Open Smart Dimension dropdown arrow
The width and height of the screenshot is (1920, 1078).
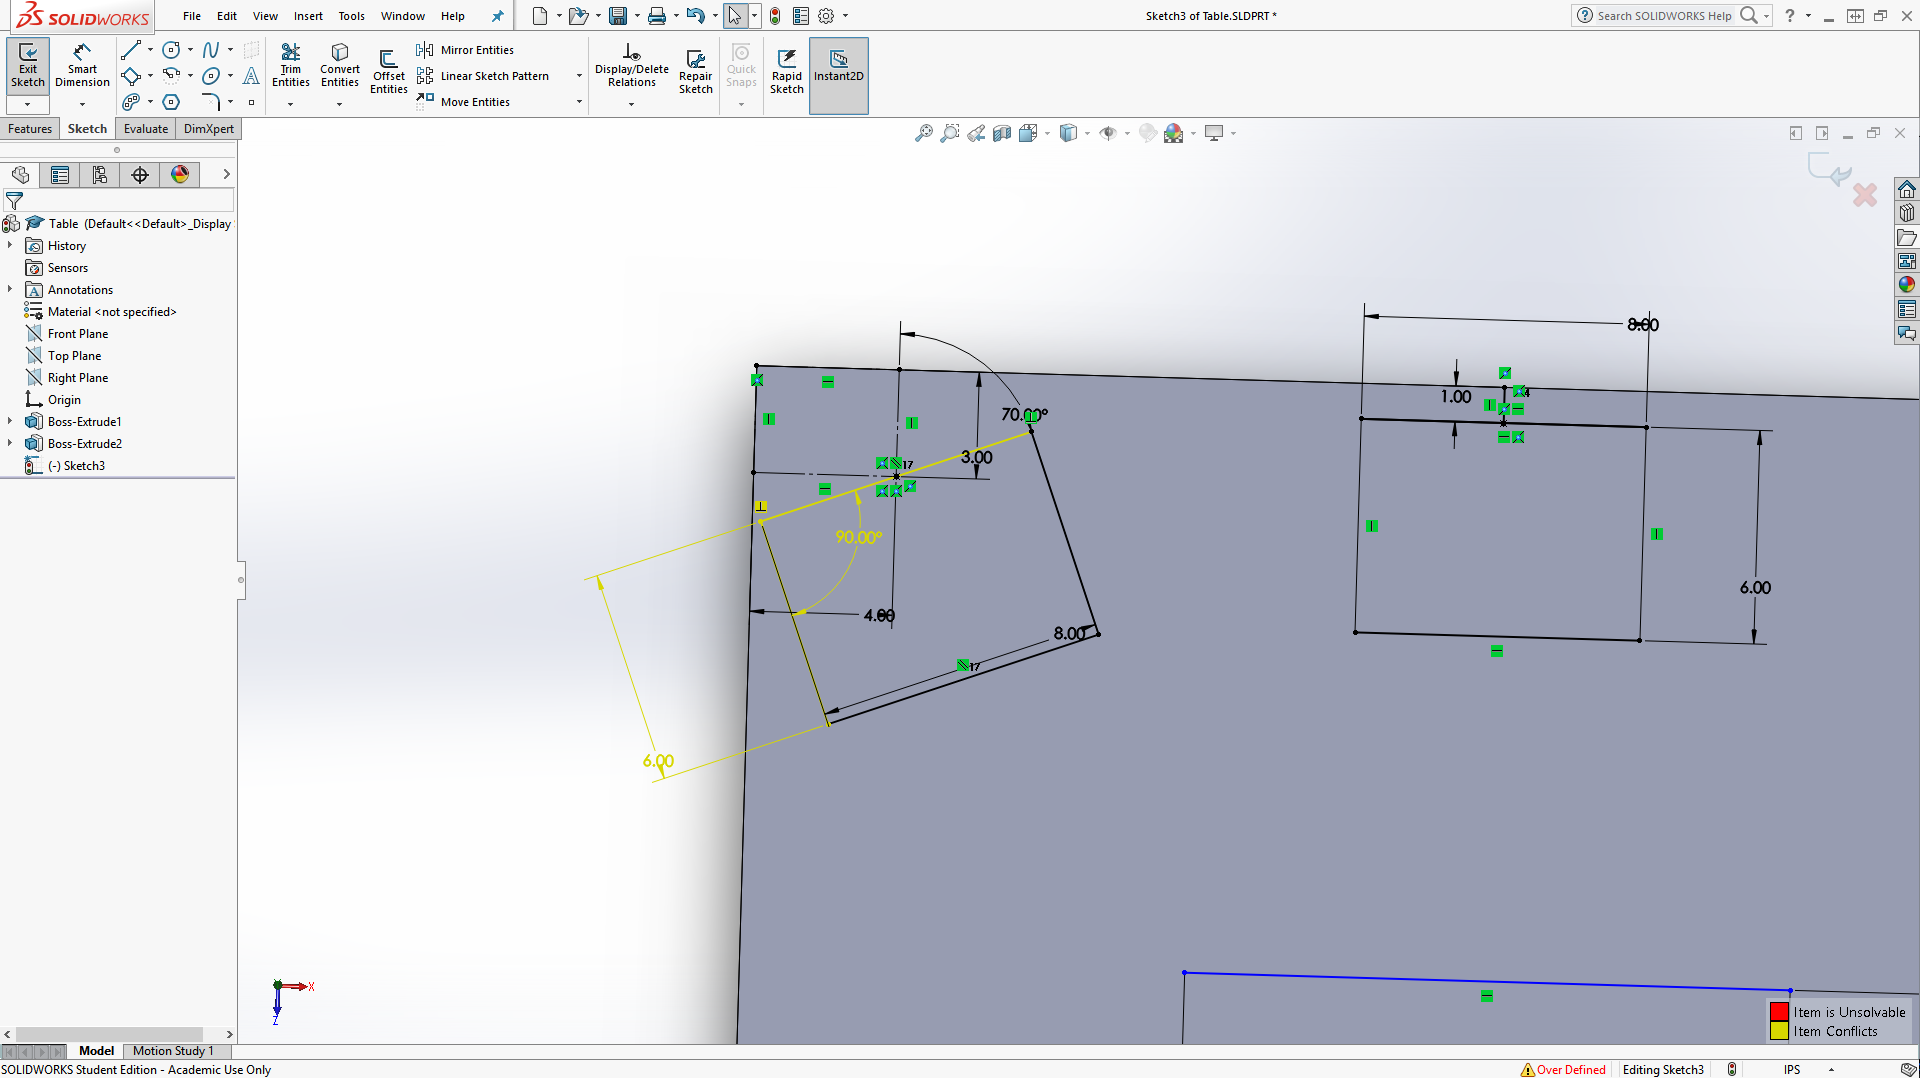[x=82, y=104]
